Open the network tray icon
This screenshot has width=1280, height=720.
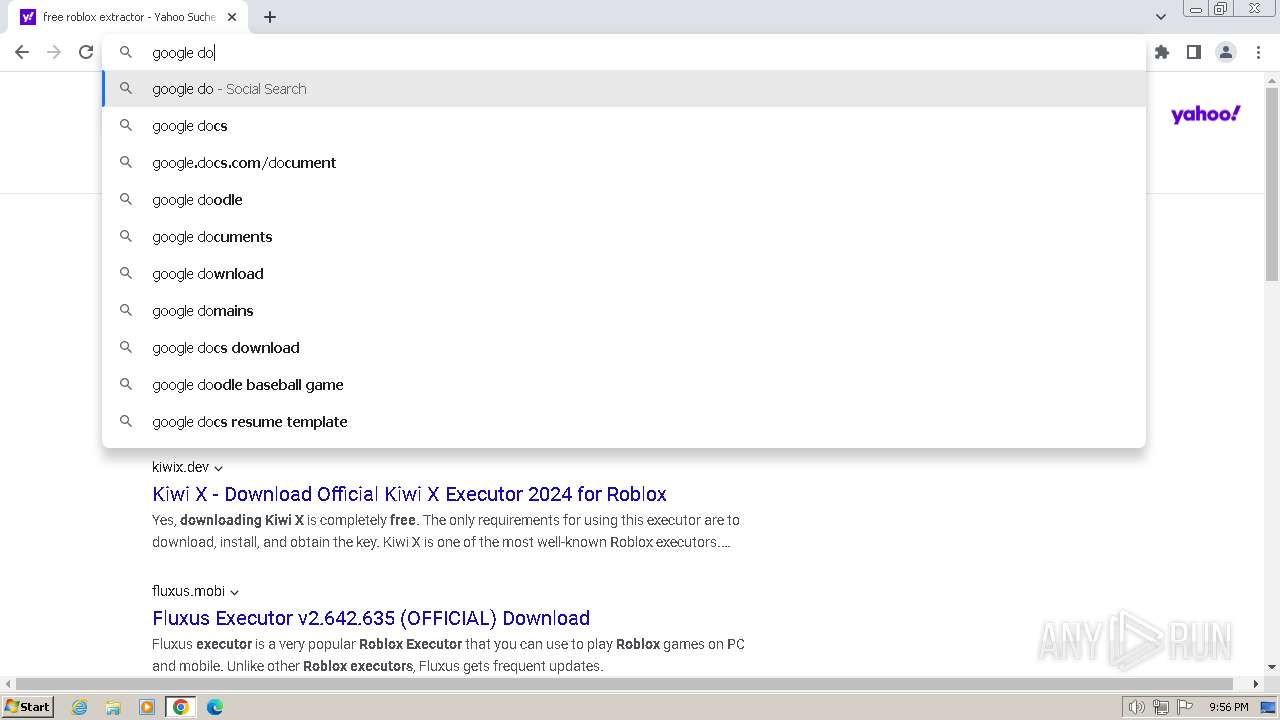(x=1161, y=707)
